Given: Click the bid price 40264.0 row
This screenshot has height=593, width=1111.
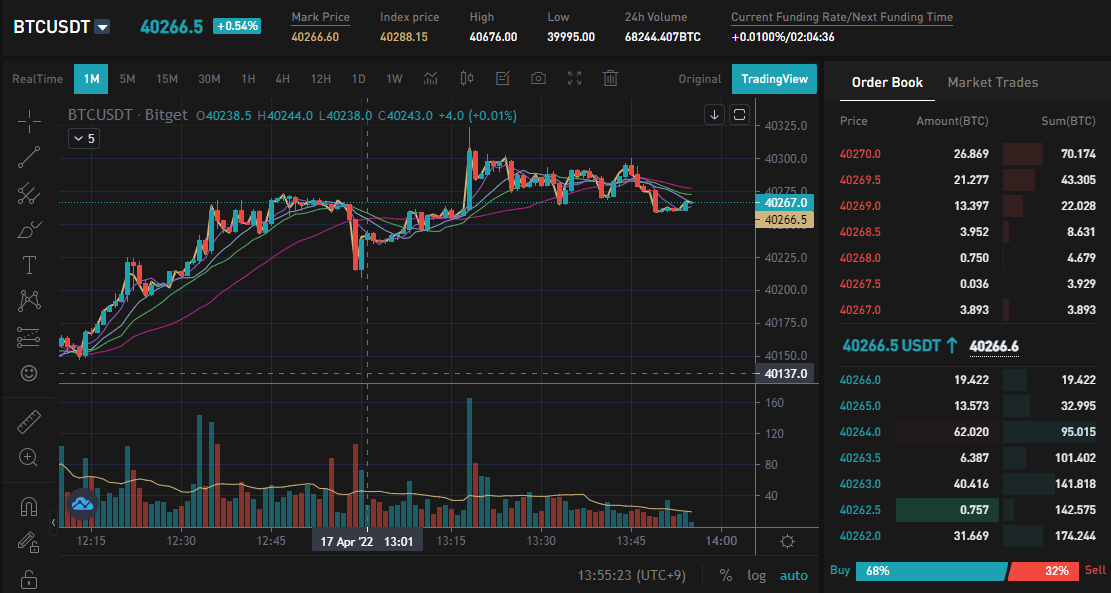Looking at the screenshot, I should click(x=967, y=431).
